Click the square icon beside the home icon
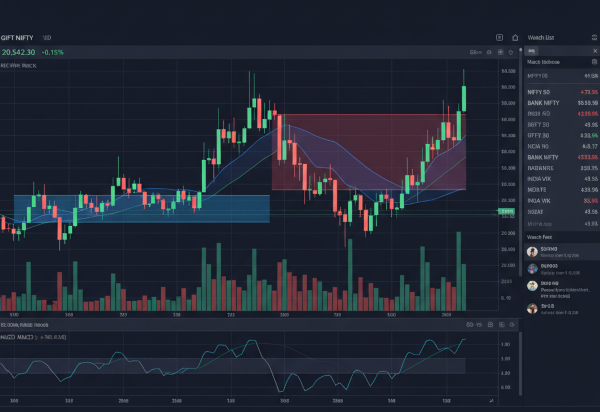 499,37
